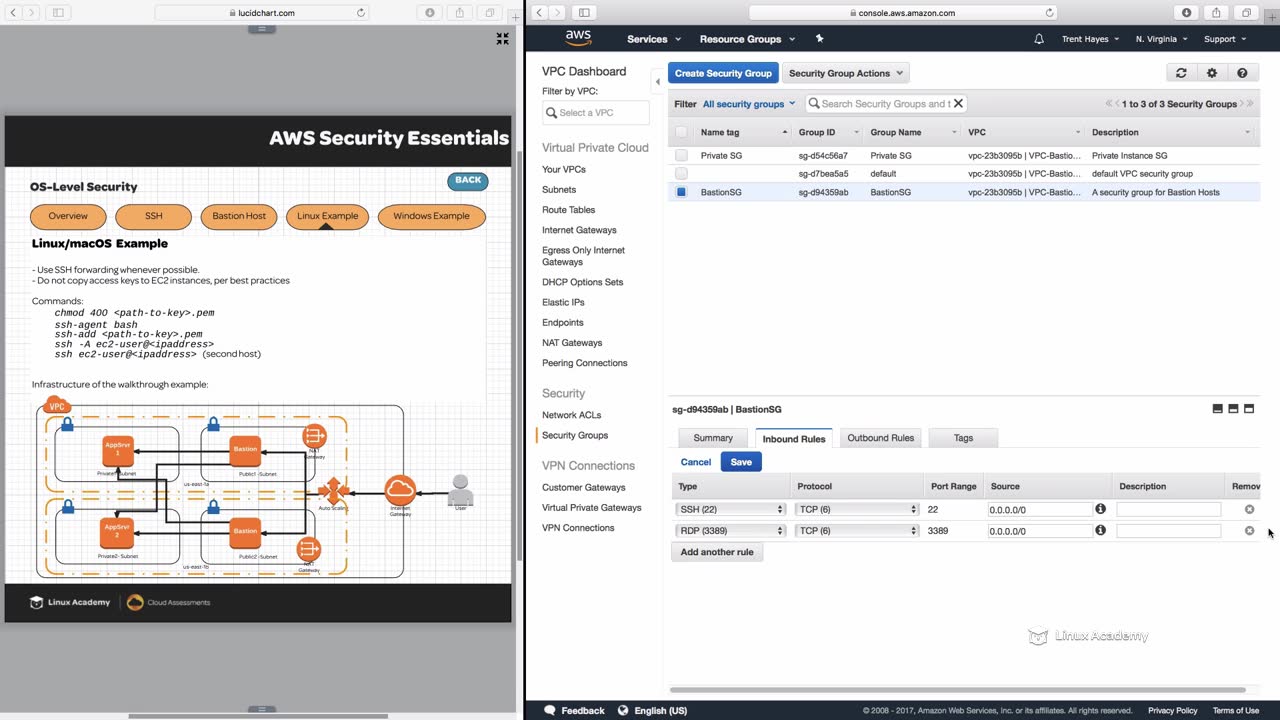Show downloads in the AWS console browser window
This screenshot has width=1280, height=720.
coord(1187,13)
